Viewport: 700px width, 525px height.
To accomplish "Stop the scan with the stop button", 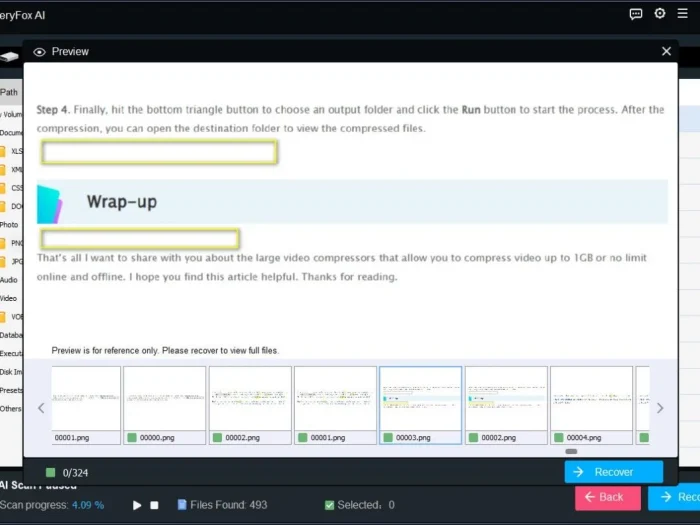I will pos(154,505).
